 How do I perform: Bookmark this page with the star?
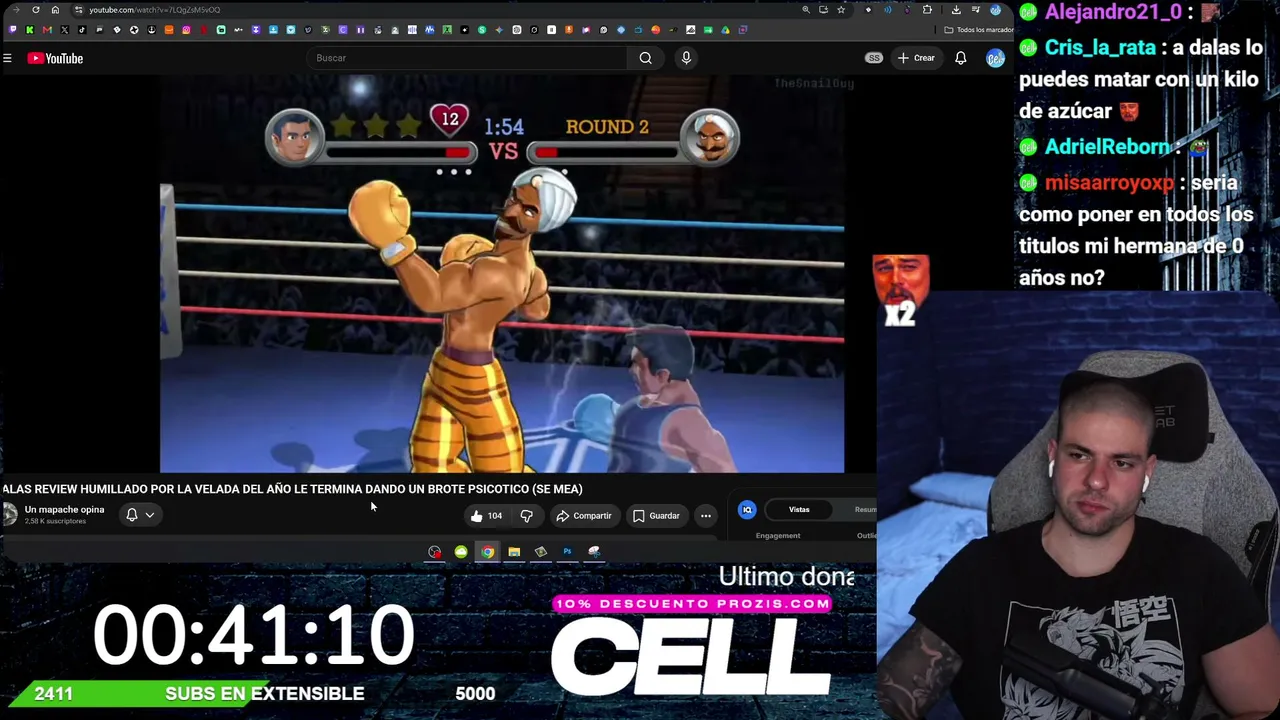pos(841,10)
